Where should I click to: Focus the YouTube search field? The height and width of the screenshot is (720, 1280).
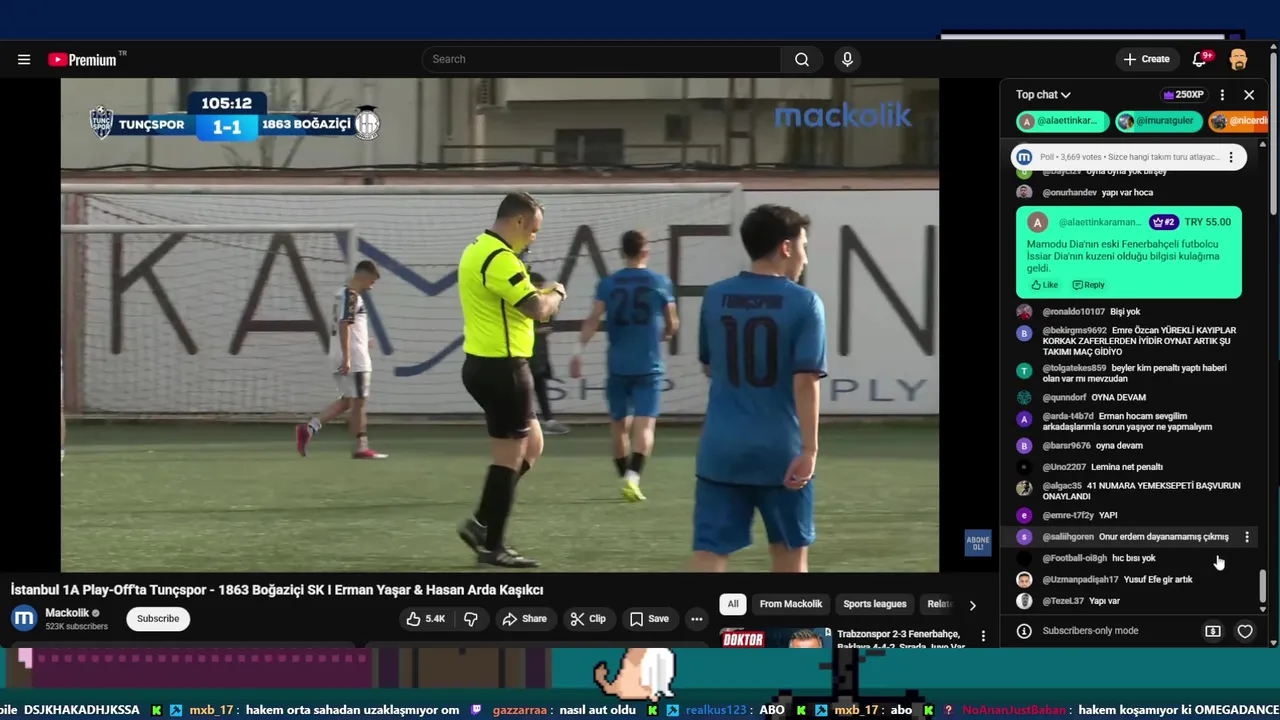pos(602,59)
